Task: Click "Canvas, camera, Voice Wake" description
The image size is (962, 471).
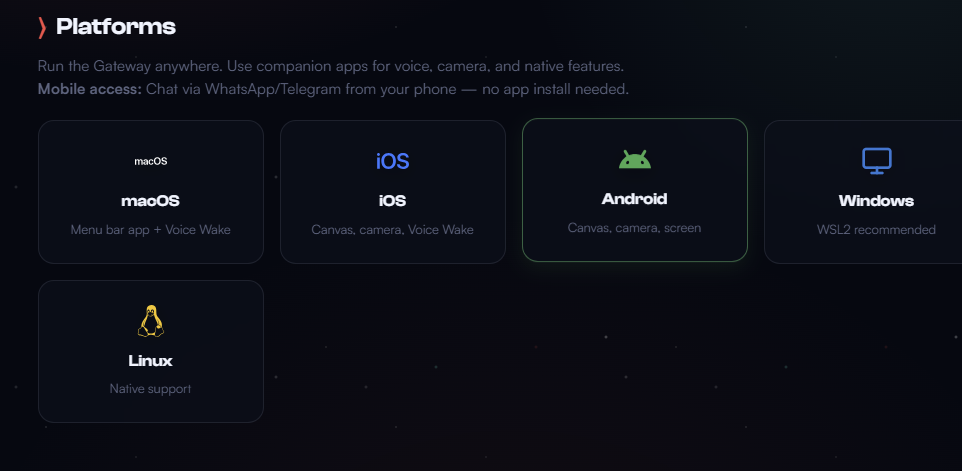Action: (392, 230)
